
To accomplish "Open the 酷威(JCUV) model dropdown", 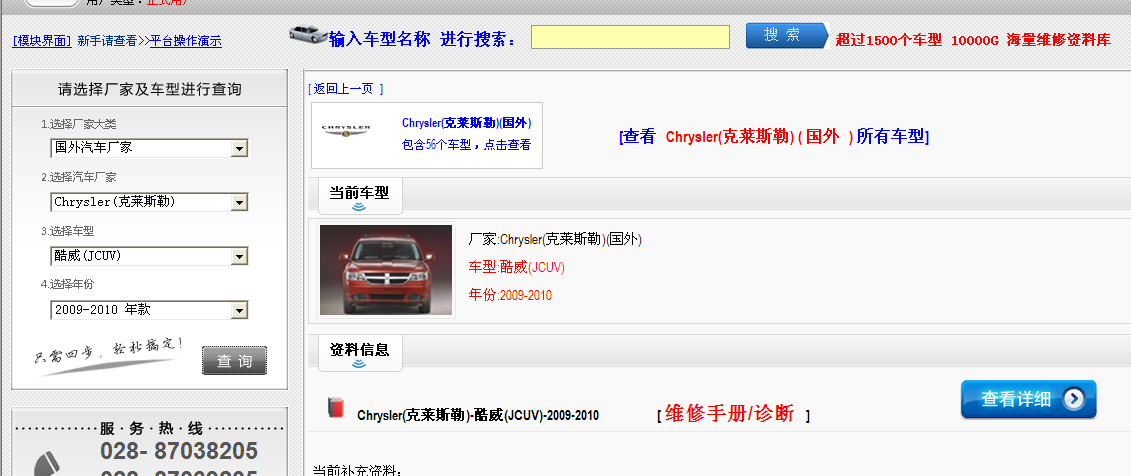I will click(149, 256).
